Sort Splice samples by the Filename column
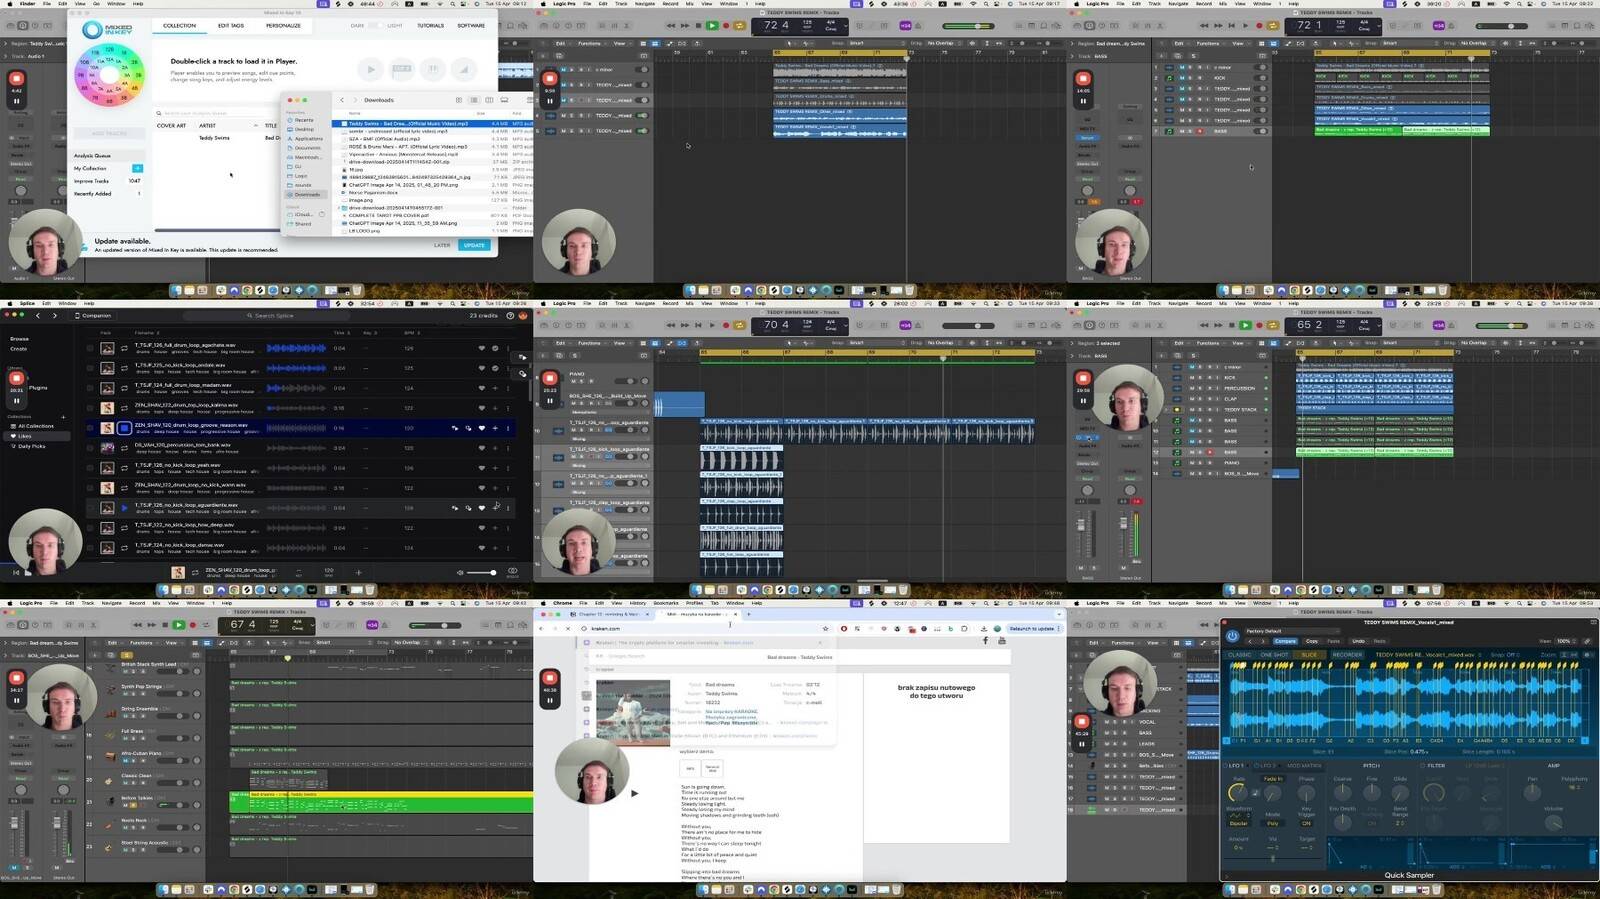The image size is (1600, 899). [x=145, y=333]
